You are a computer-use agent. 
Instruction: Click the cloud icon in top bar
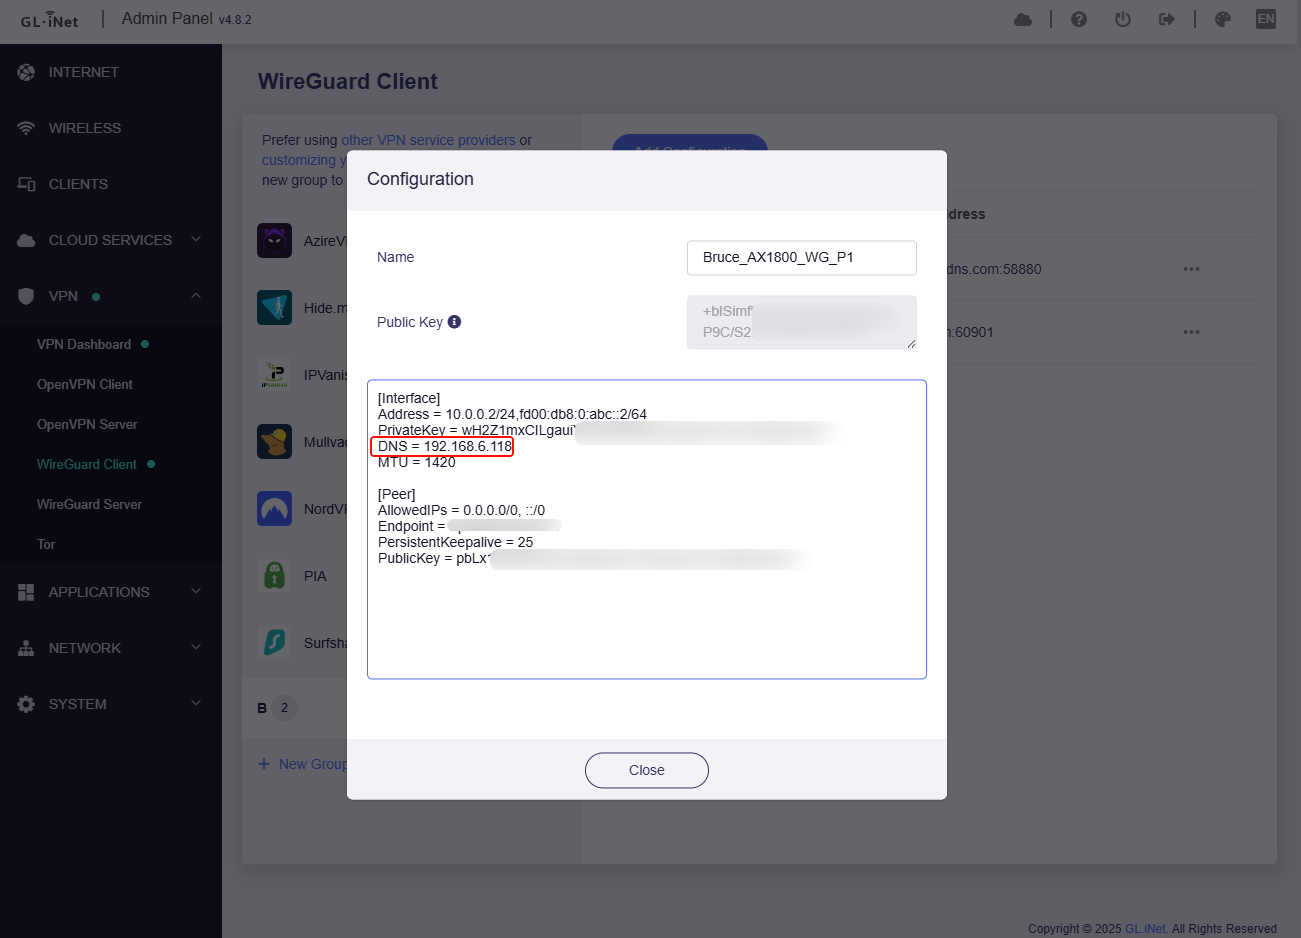(x=1023, y=19)
